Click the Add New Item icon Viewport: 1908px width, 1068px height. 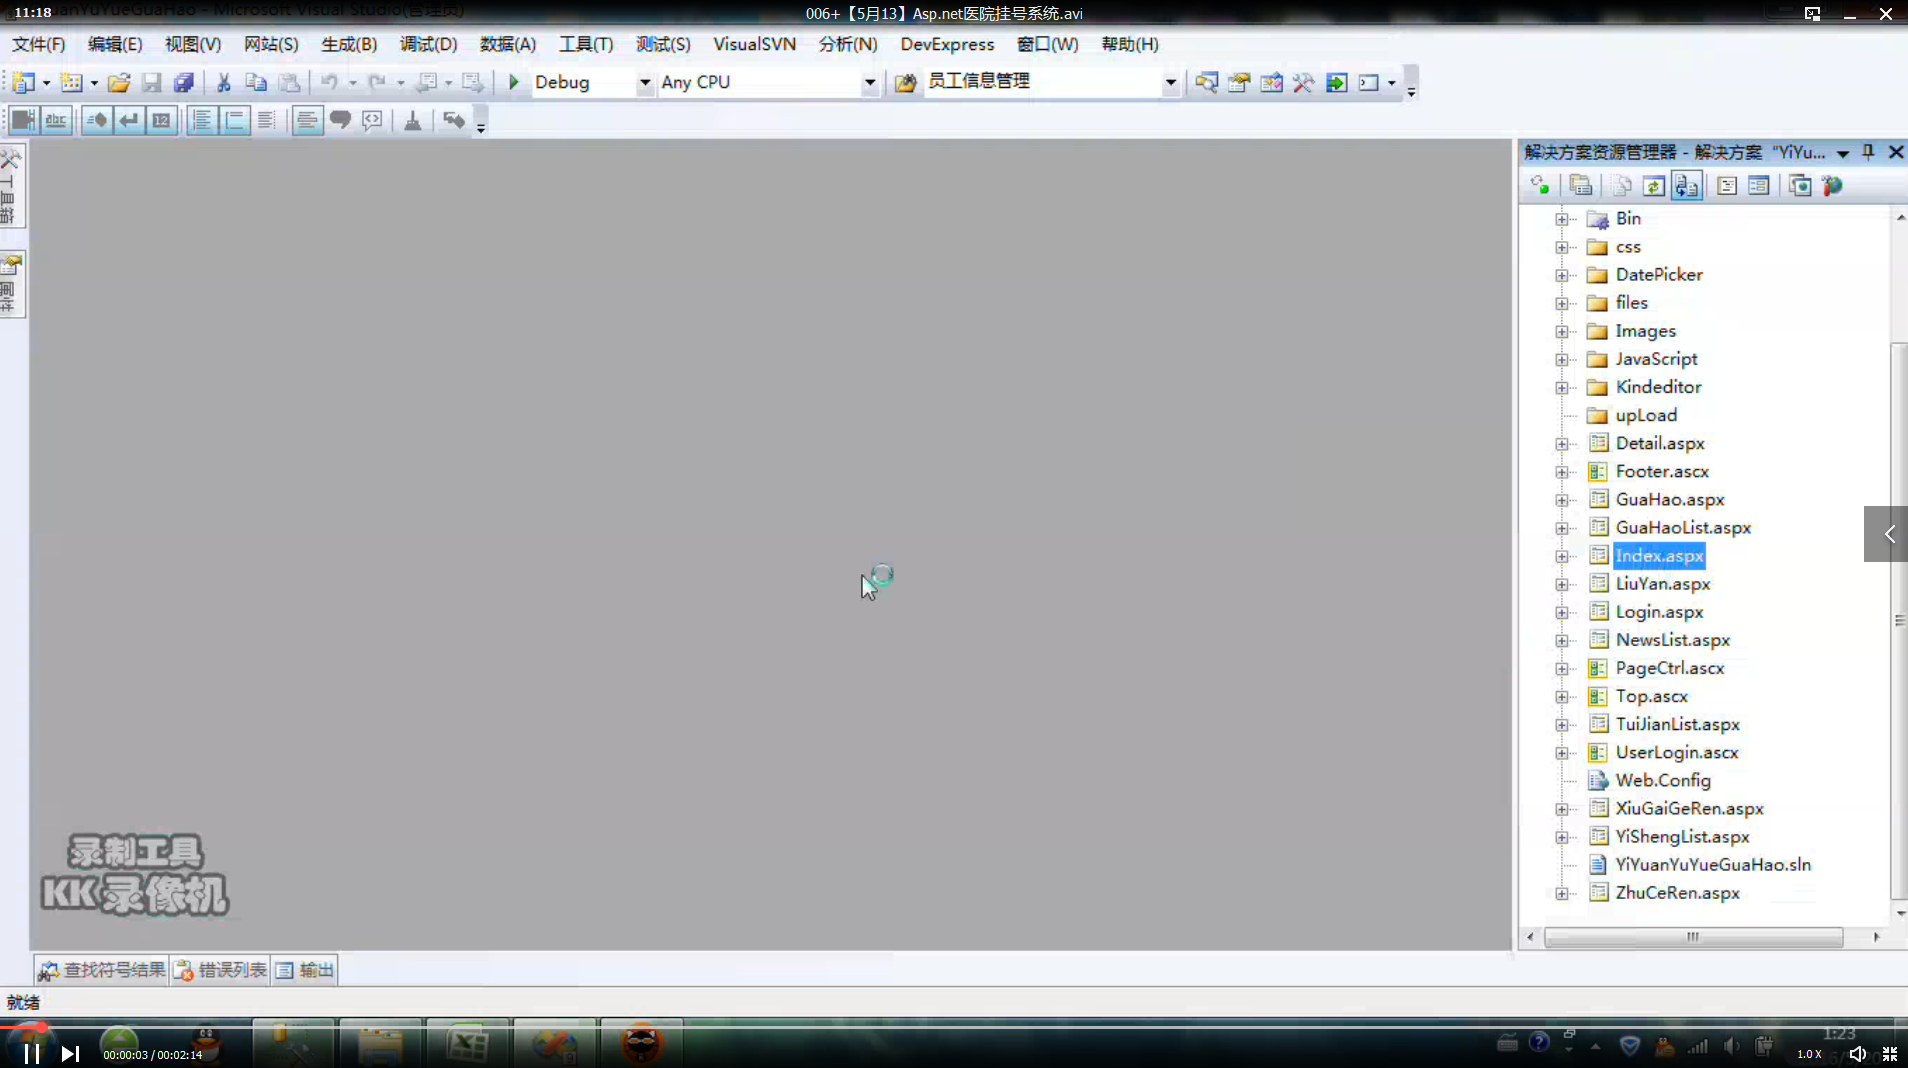[72, 82]
